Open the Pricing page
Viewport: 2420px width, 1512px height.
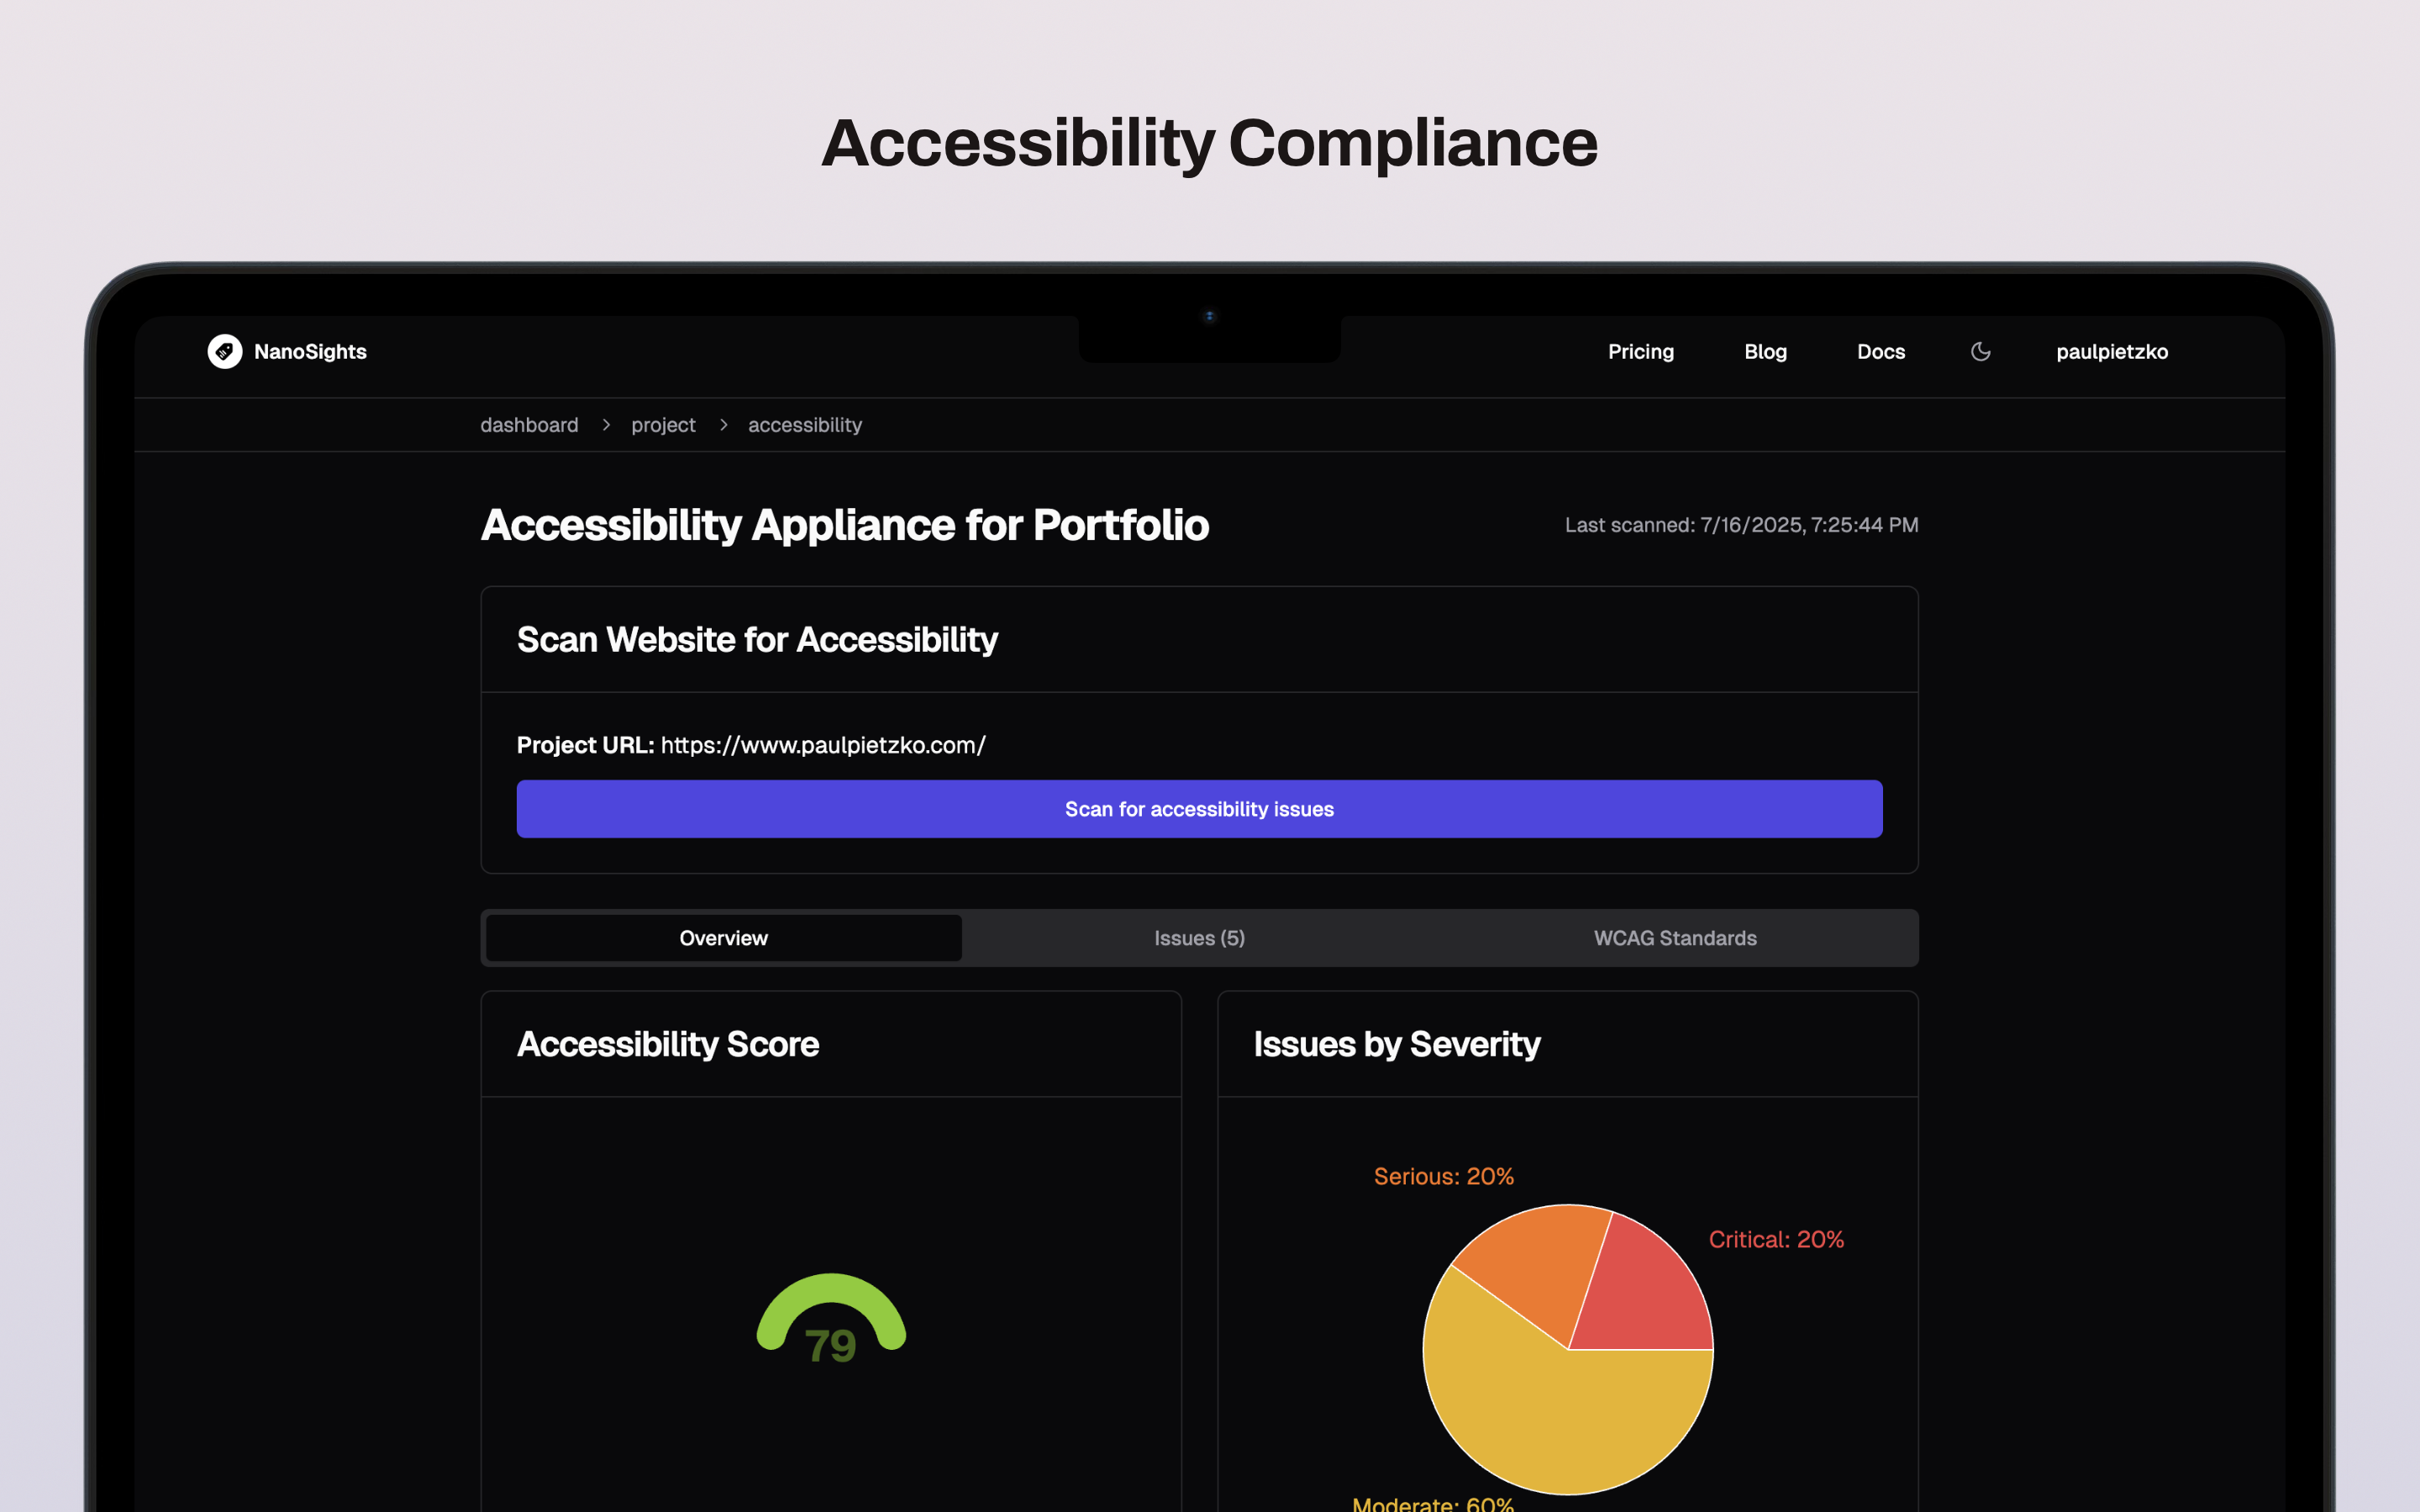[1640, 352]
